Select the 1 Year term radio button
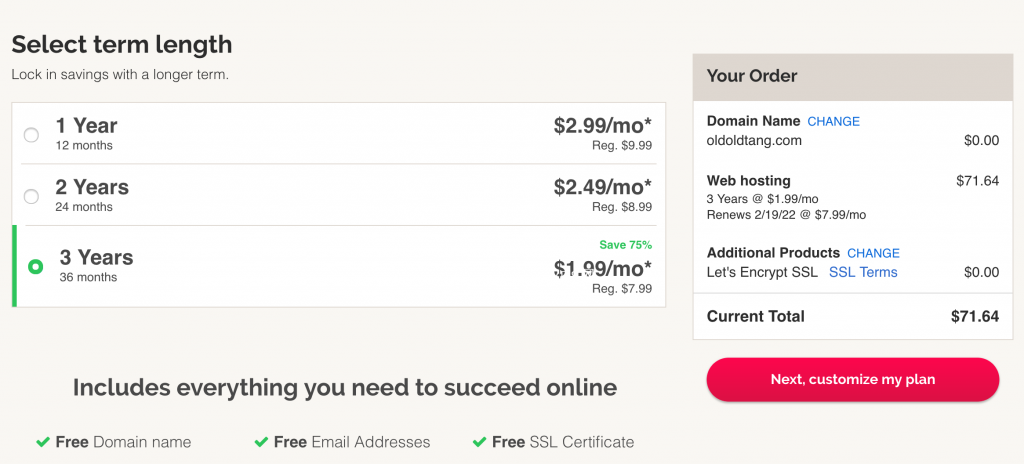Screen dimensions: 1024x464 [31, 135]
